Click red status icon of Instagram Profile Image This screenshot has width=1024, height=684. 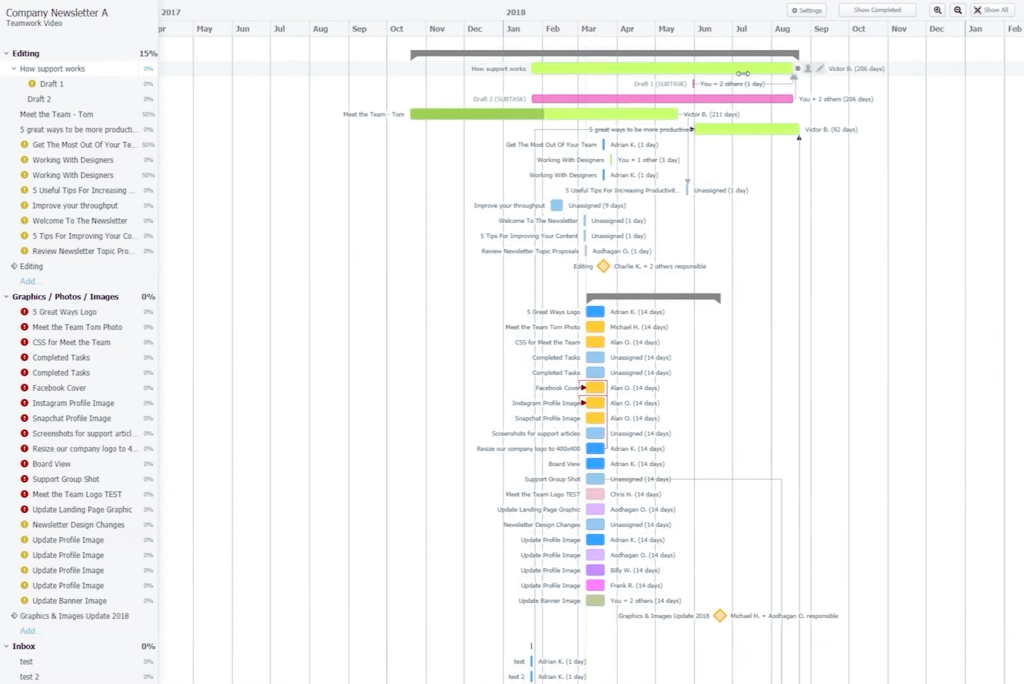click(x=24, y=403)
